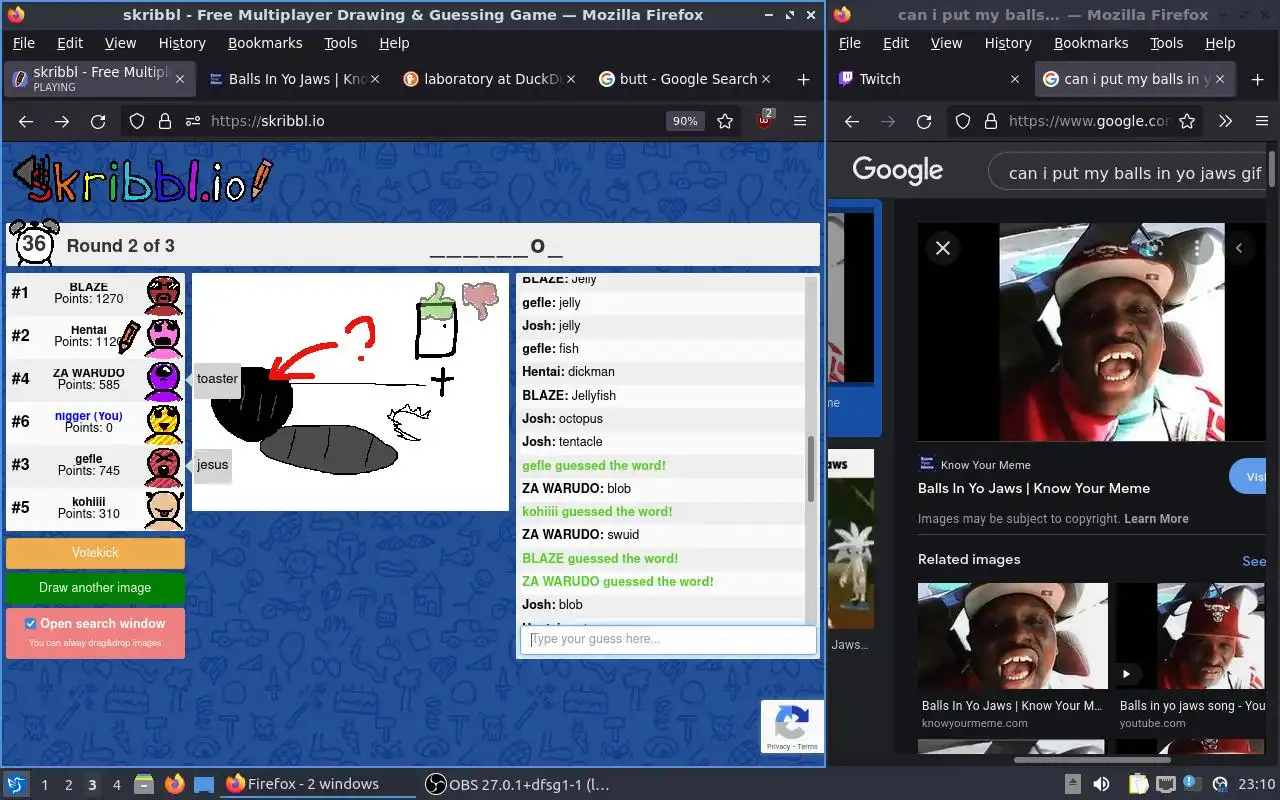Viewport: 1280px width, 800px height.
Task: Open the File menu in the skribbl window
Action: pos(23,43)
